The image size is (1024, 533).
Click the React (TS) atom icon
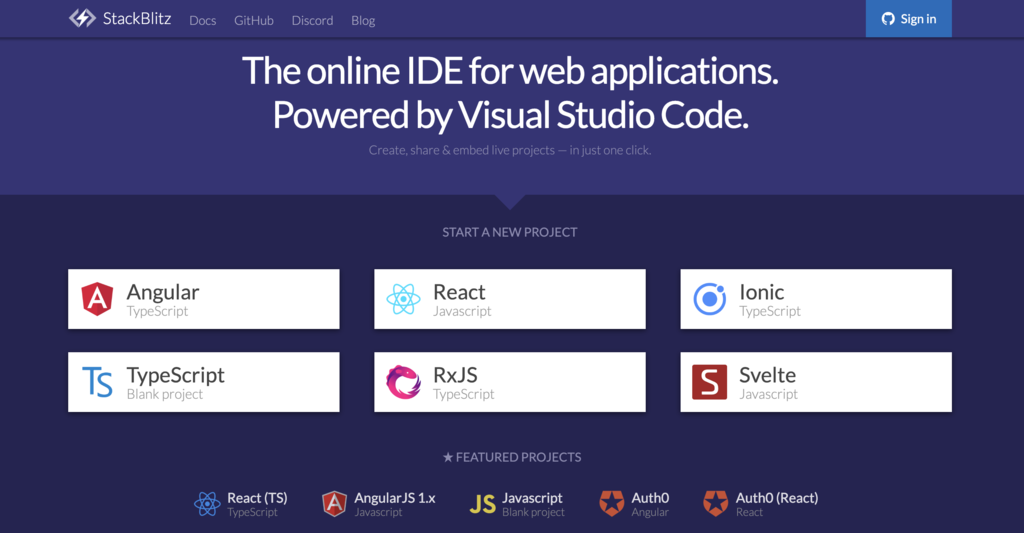pos(207,504)
